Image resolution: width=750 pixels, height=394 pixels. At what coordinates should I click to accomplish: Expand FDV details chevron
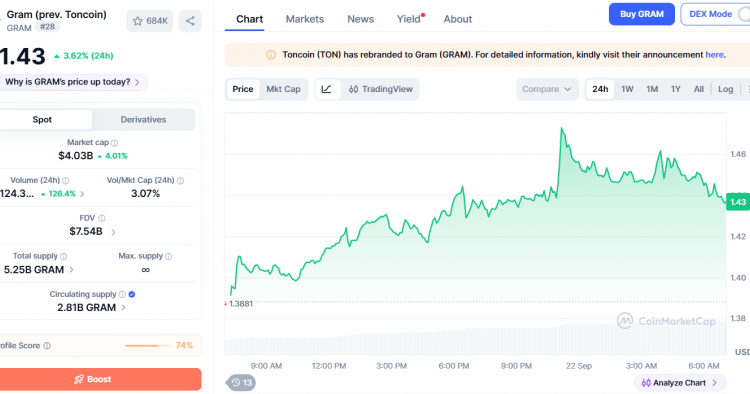[x=113, y=232]
